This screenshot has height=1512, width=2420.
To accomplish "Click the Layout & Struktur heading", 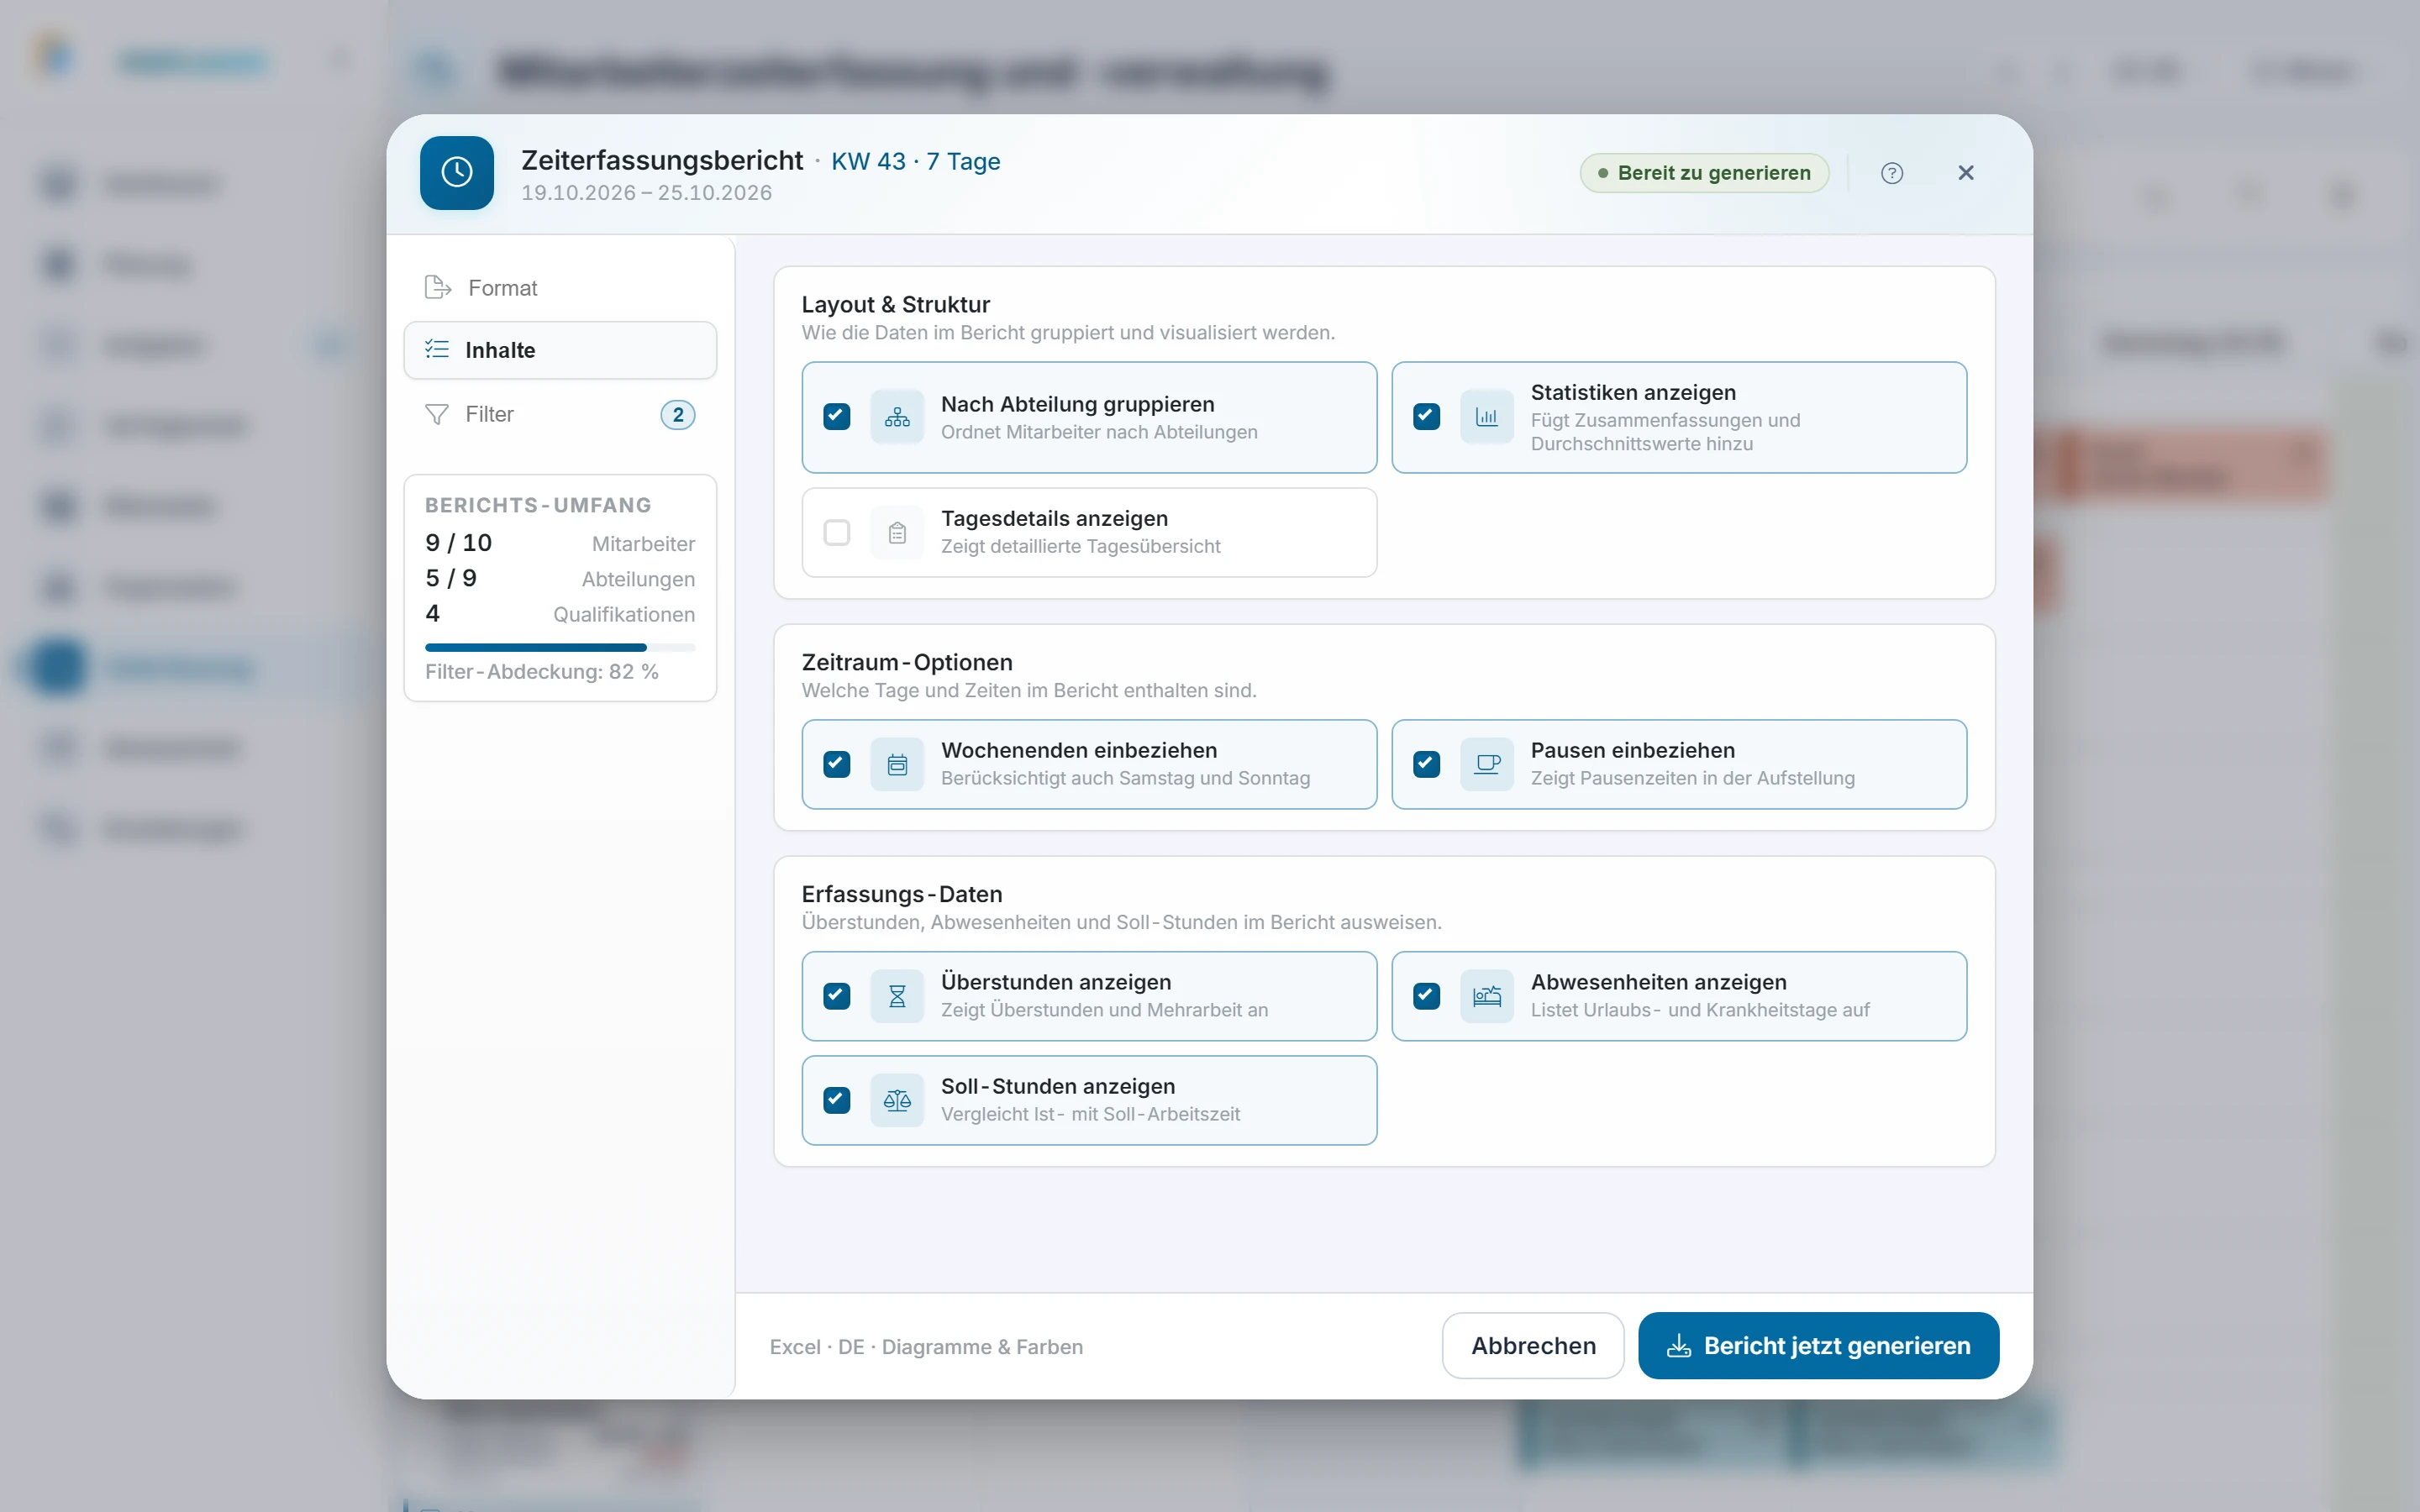I will click(895, 304).
